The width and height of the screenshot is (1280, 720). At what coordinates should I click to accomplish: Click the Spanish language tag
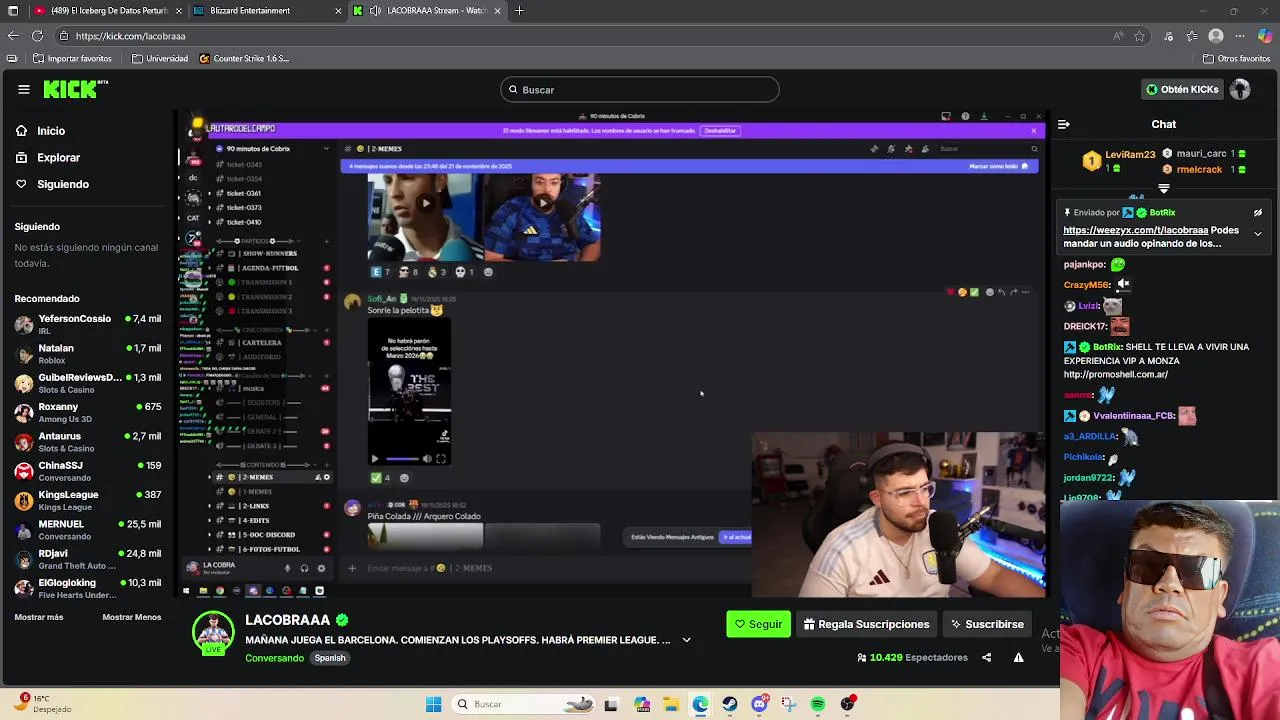[x=330, y=658]
